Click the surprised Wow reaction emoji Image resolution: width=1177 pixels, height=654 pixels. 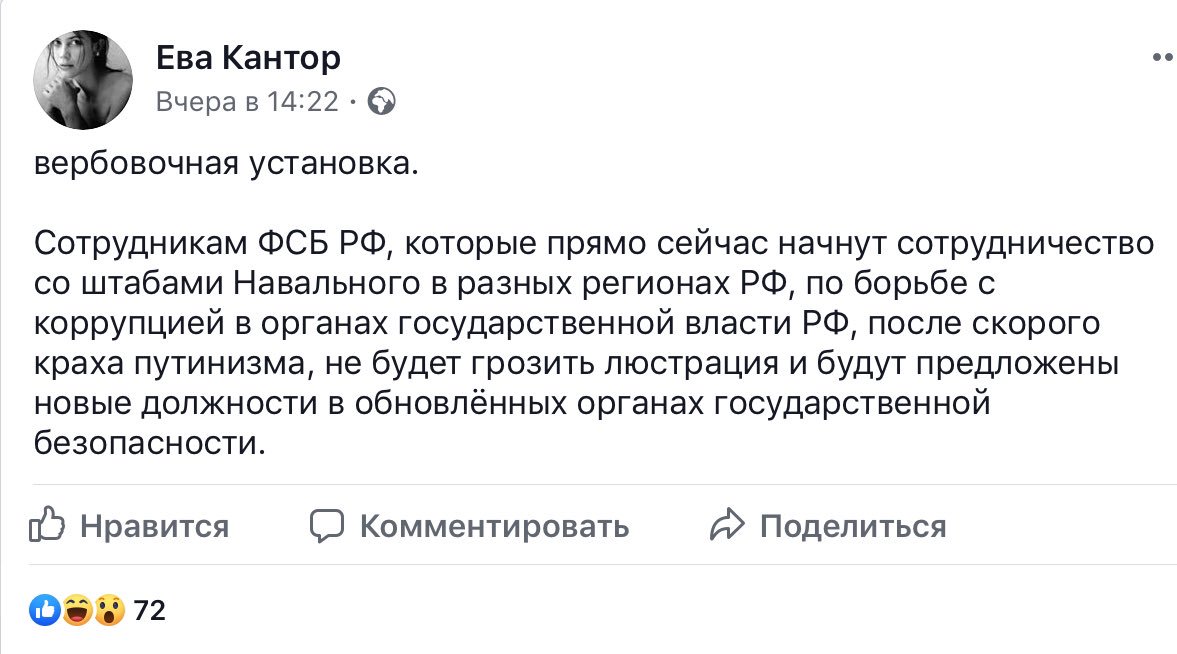click(x=109, y=609)
